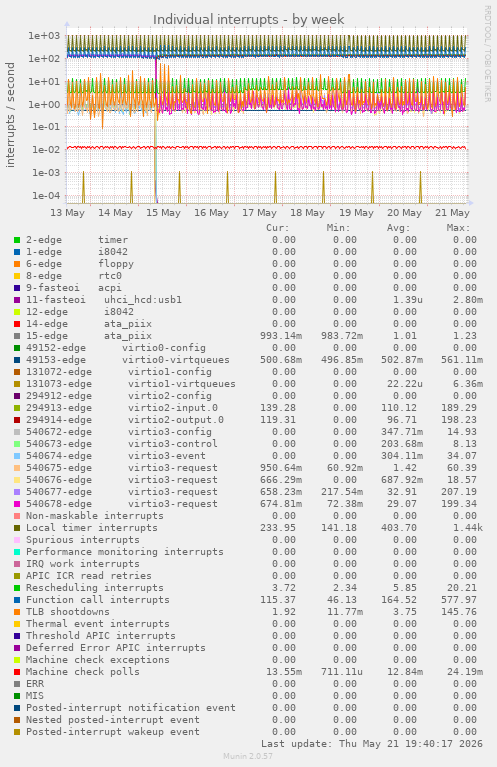This screenshot has width=497, height=767.
Task: Click the orange swatch beside 6-edge floppy
Action: [x=17, y=264]
